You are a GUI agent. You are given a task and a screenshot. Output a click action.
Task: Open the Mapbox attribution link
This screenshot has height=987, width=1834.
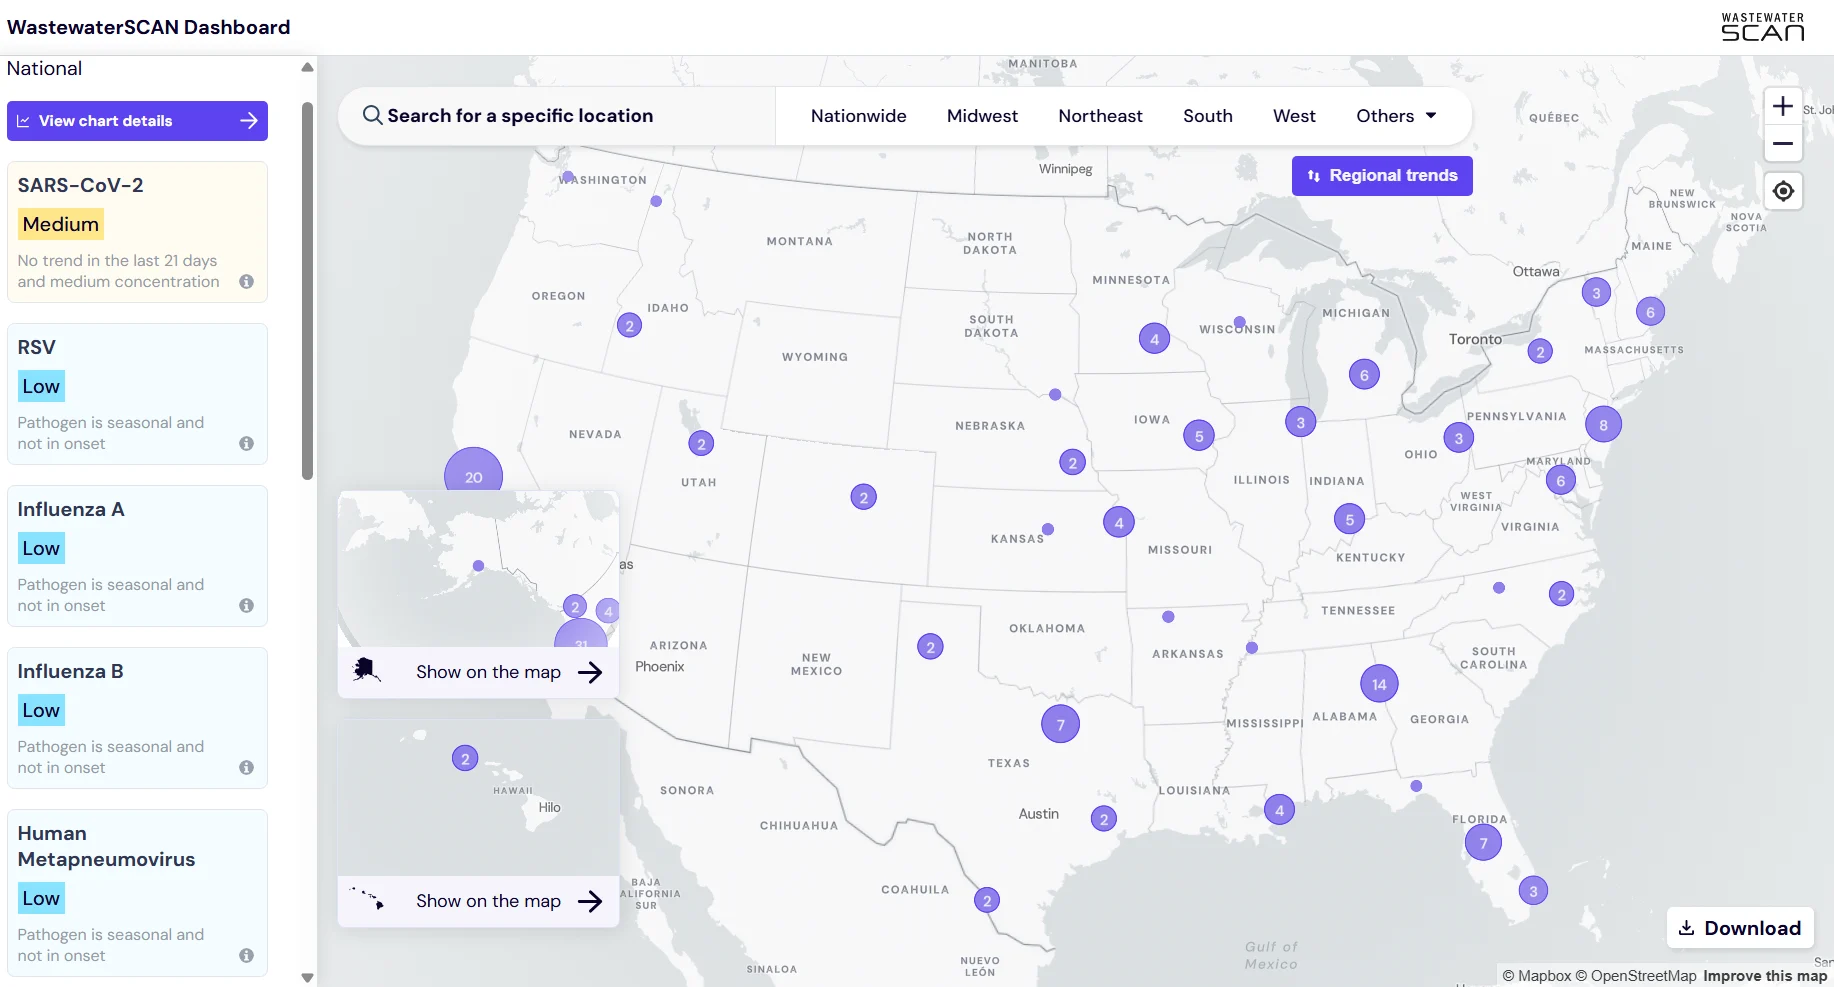click(x=1537, y=976)
